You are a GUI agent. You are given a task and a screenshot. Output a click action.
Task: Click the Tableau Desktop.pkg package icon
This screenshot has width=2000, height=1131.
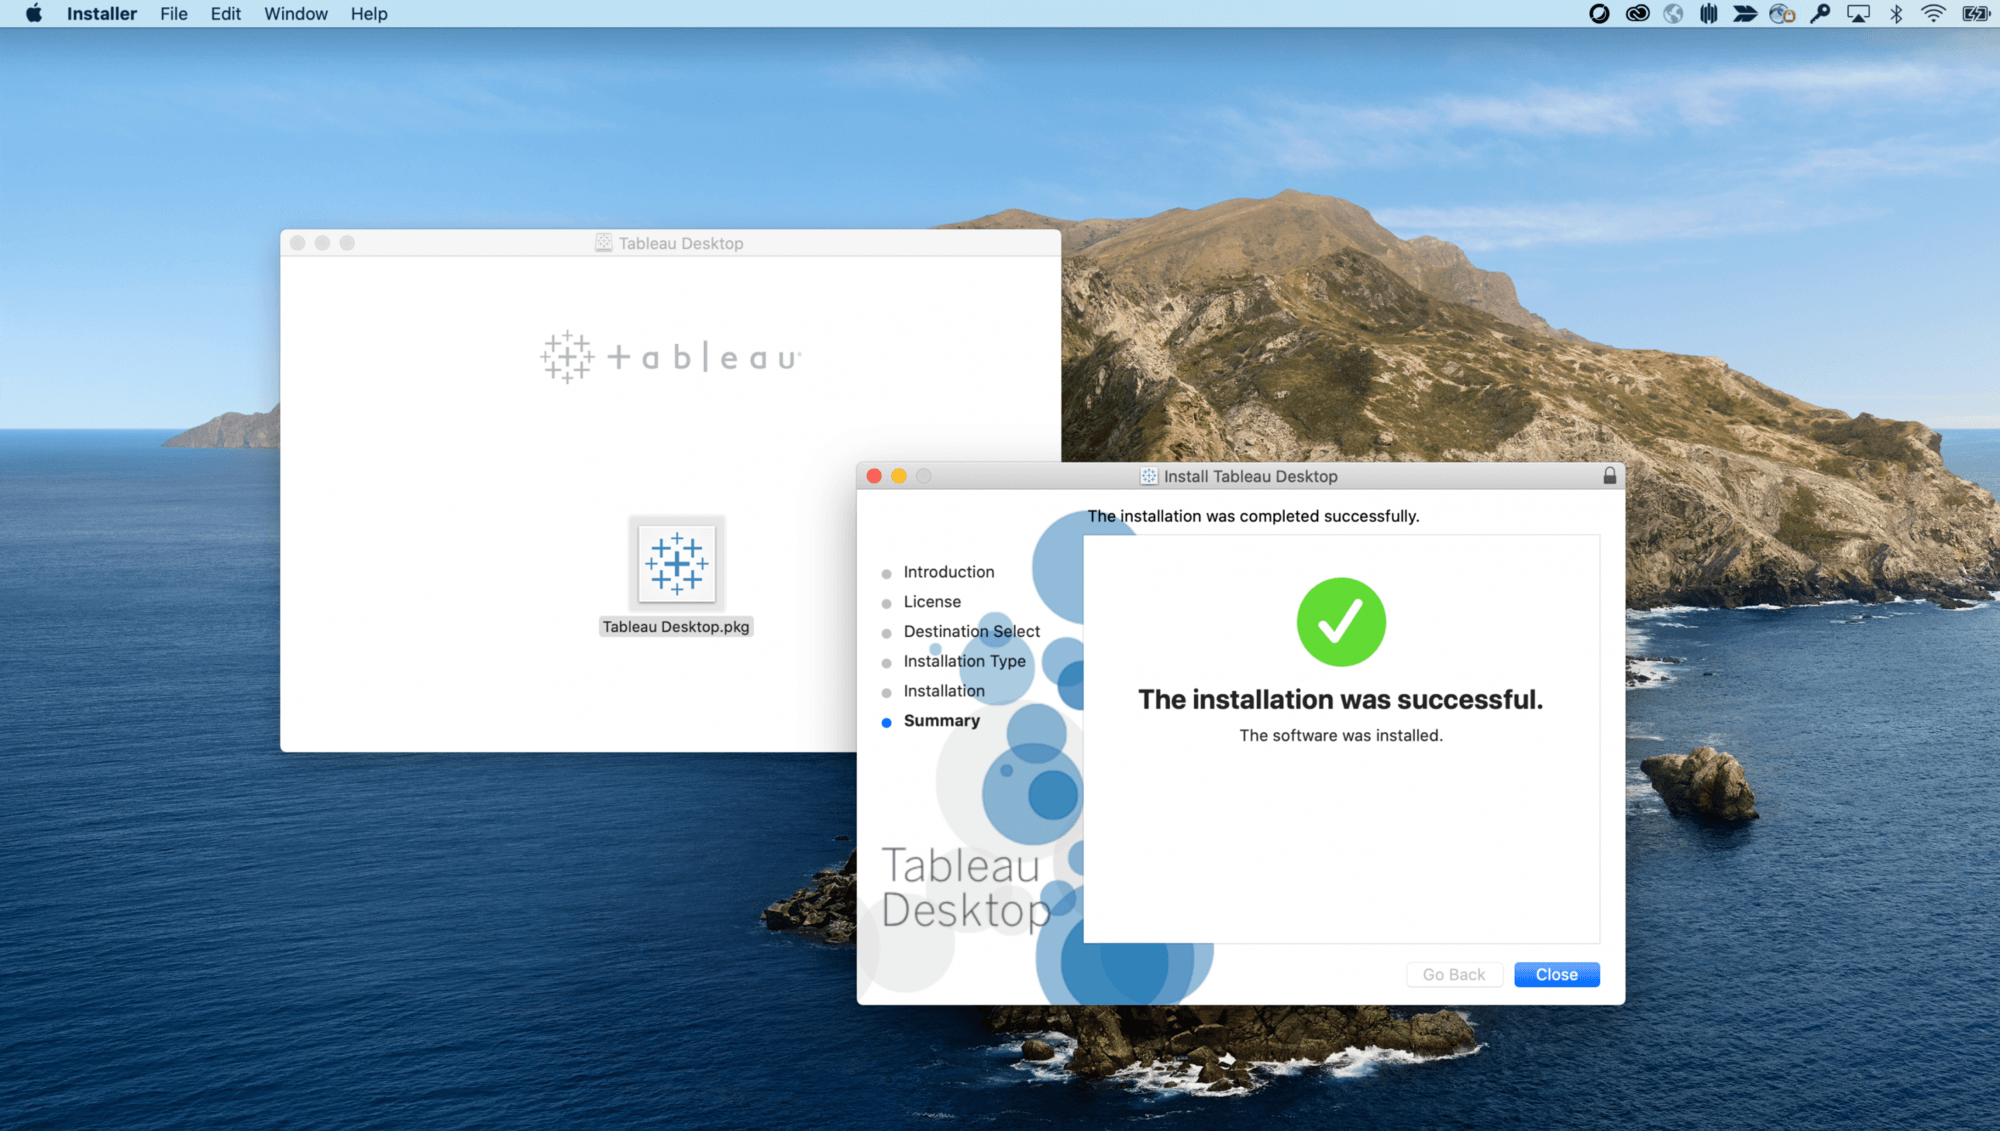(x=677, y=563)
